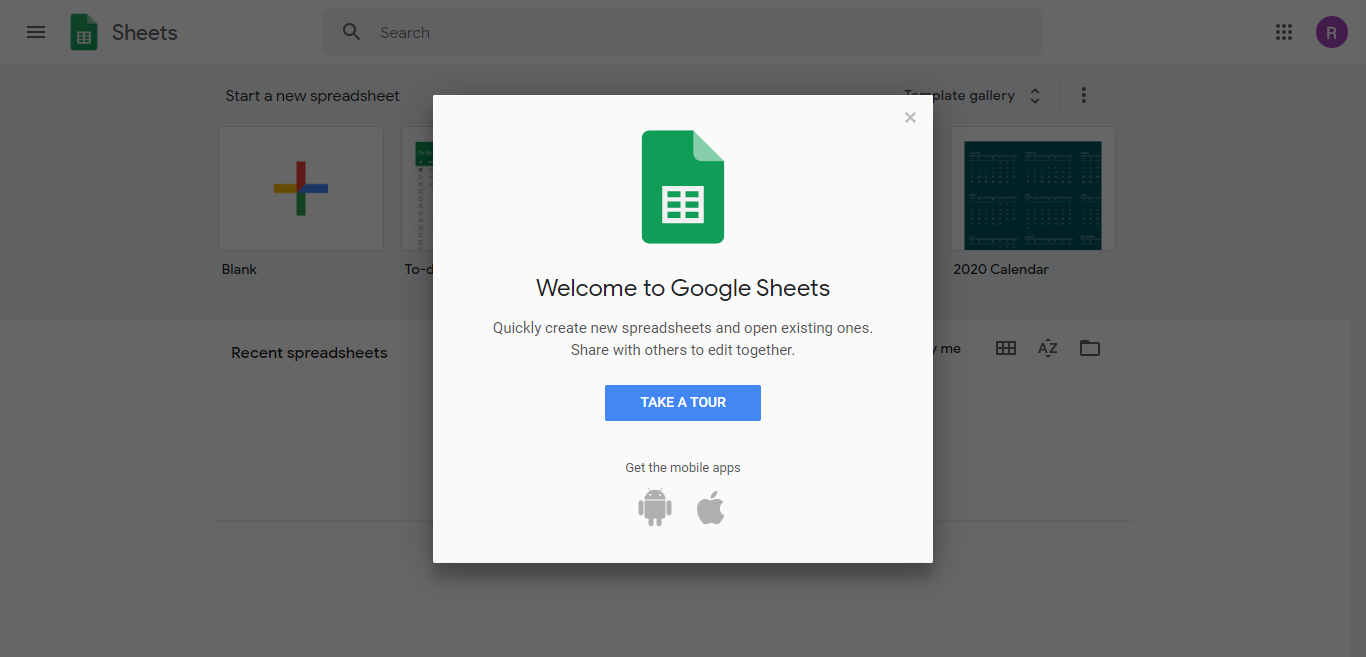Image resolution: width=1366 pixels, height=657 pixels.
Task: Open the template section three-dot menu
Action: pos(1083,95)
